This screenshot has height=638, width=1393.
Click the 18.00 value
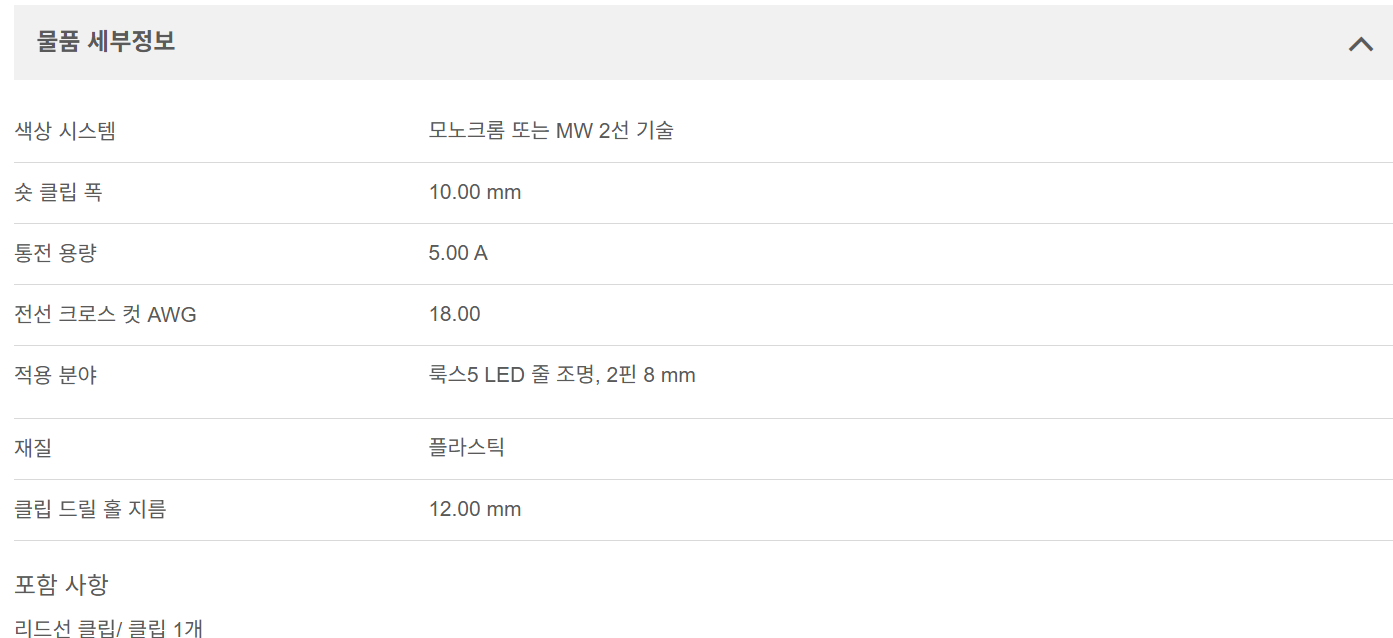[455, 314]
